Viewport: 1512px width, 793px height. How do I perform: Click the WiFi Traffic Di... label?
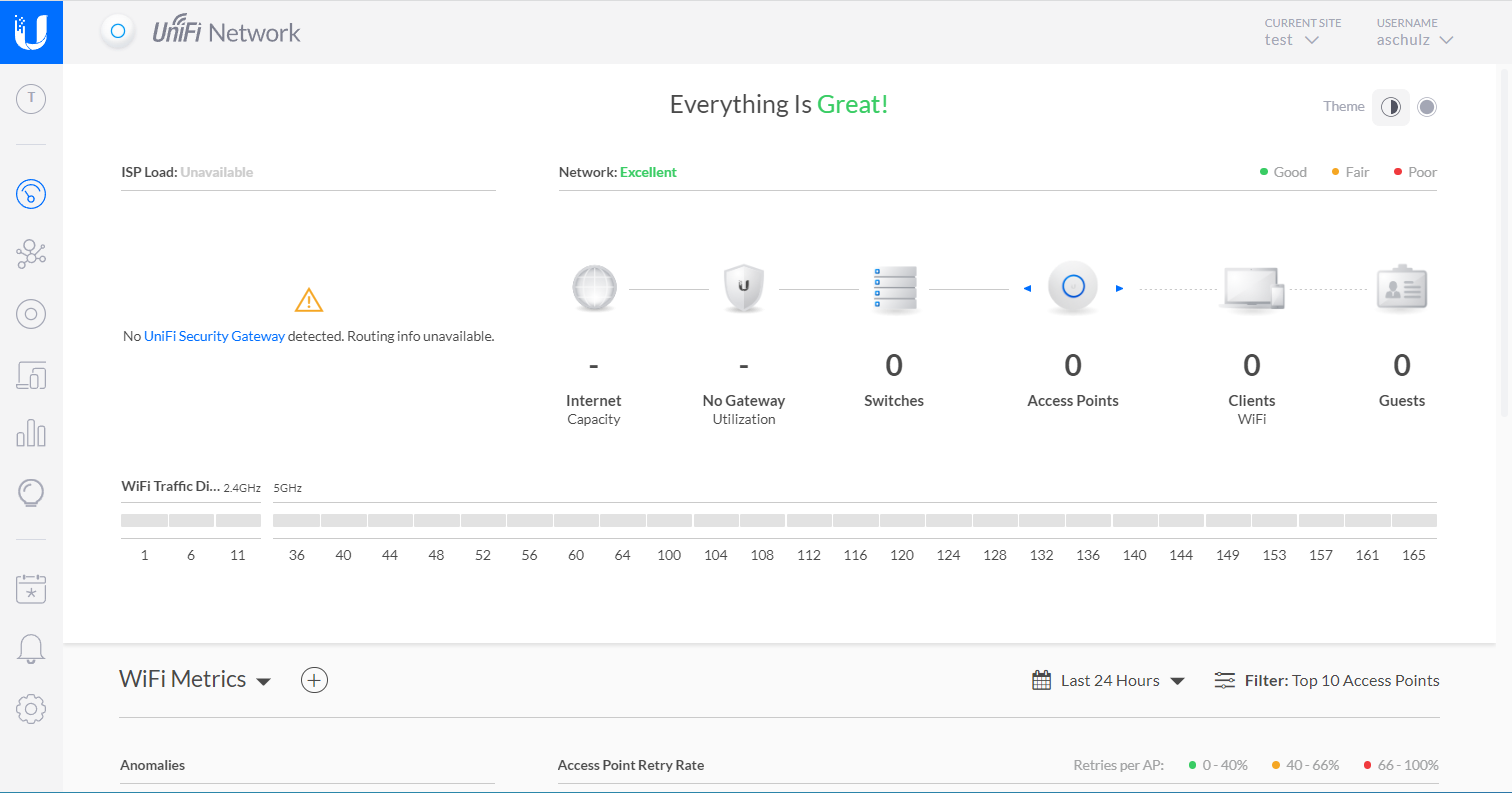coord(170,487)
